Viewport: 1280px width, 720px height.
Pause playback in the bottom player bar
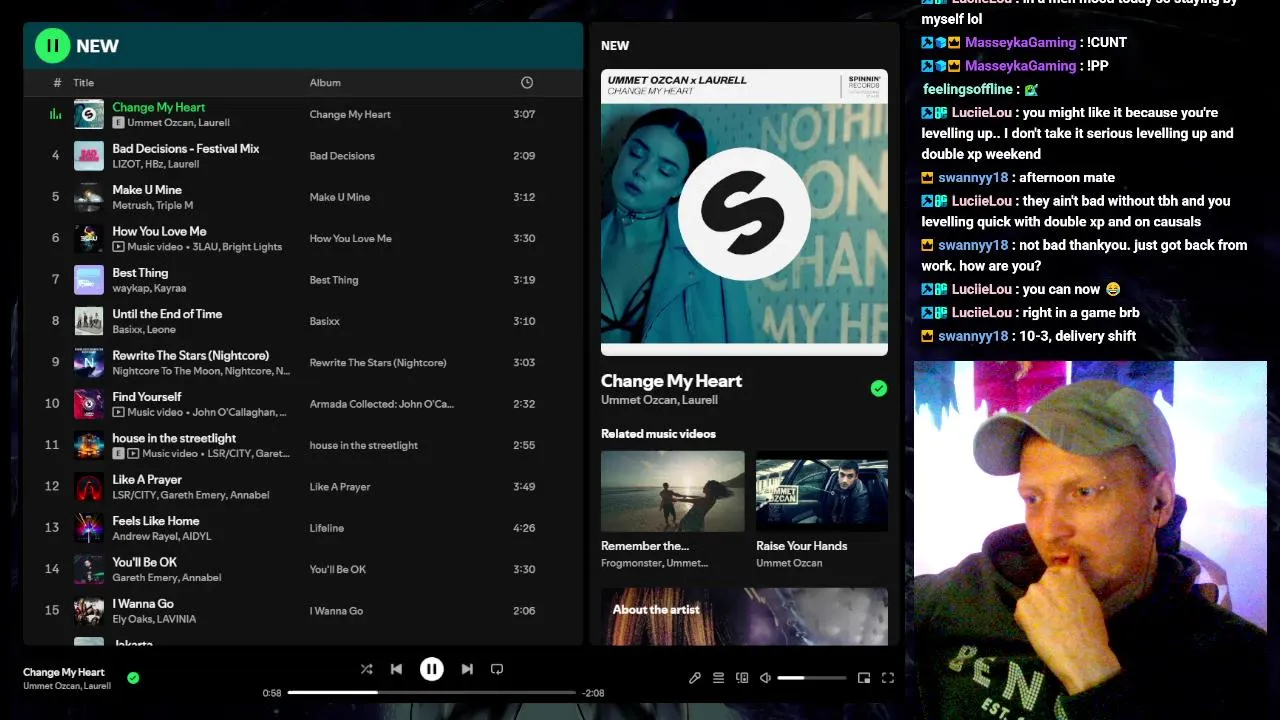tap(431, 669)
